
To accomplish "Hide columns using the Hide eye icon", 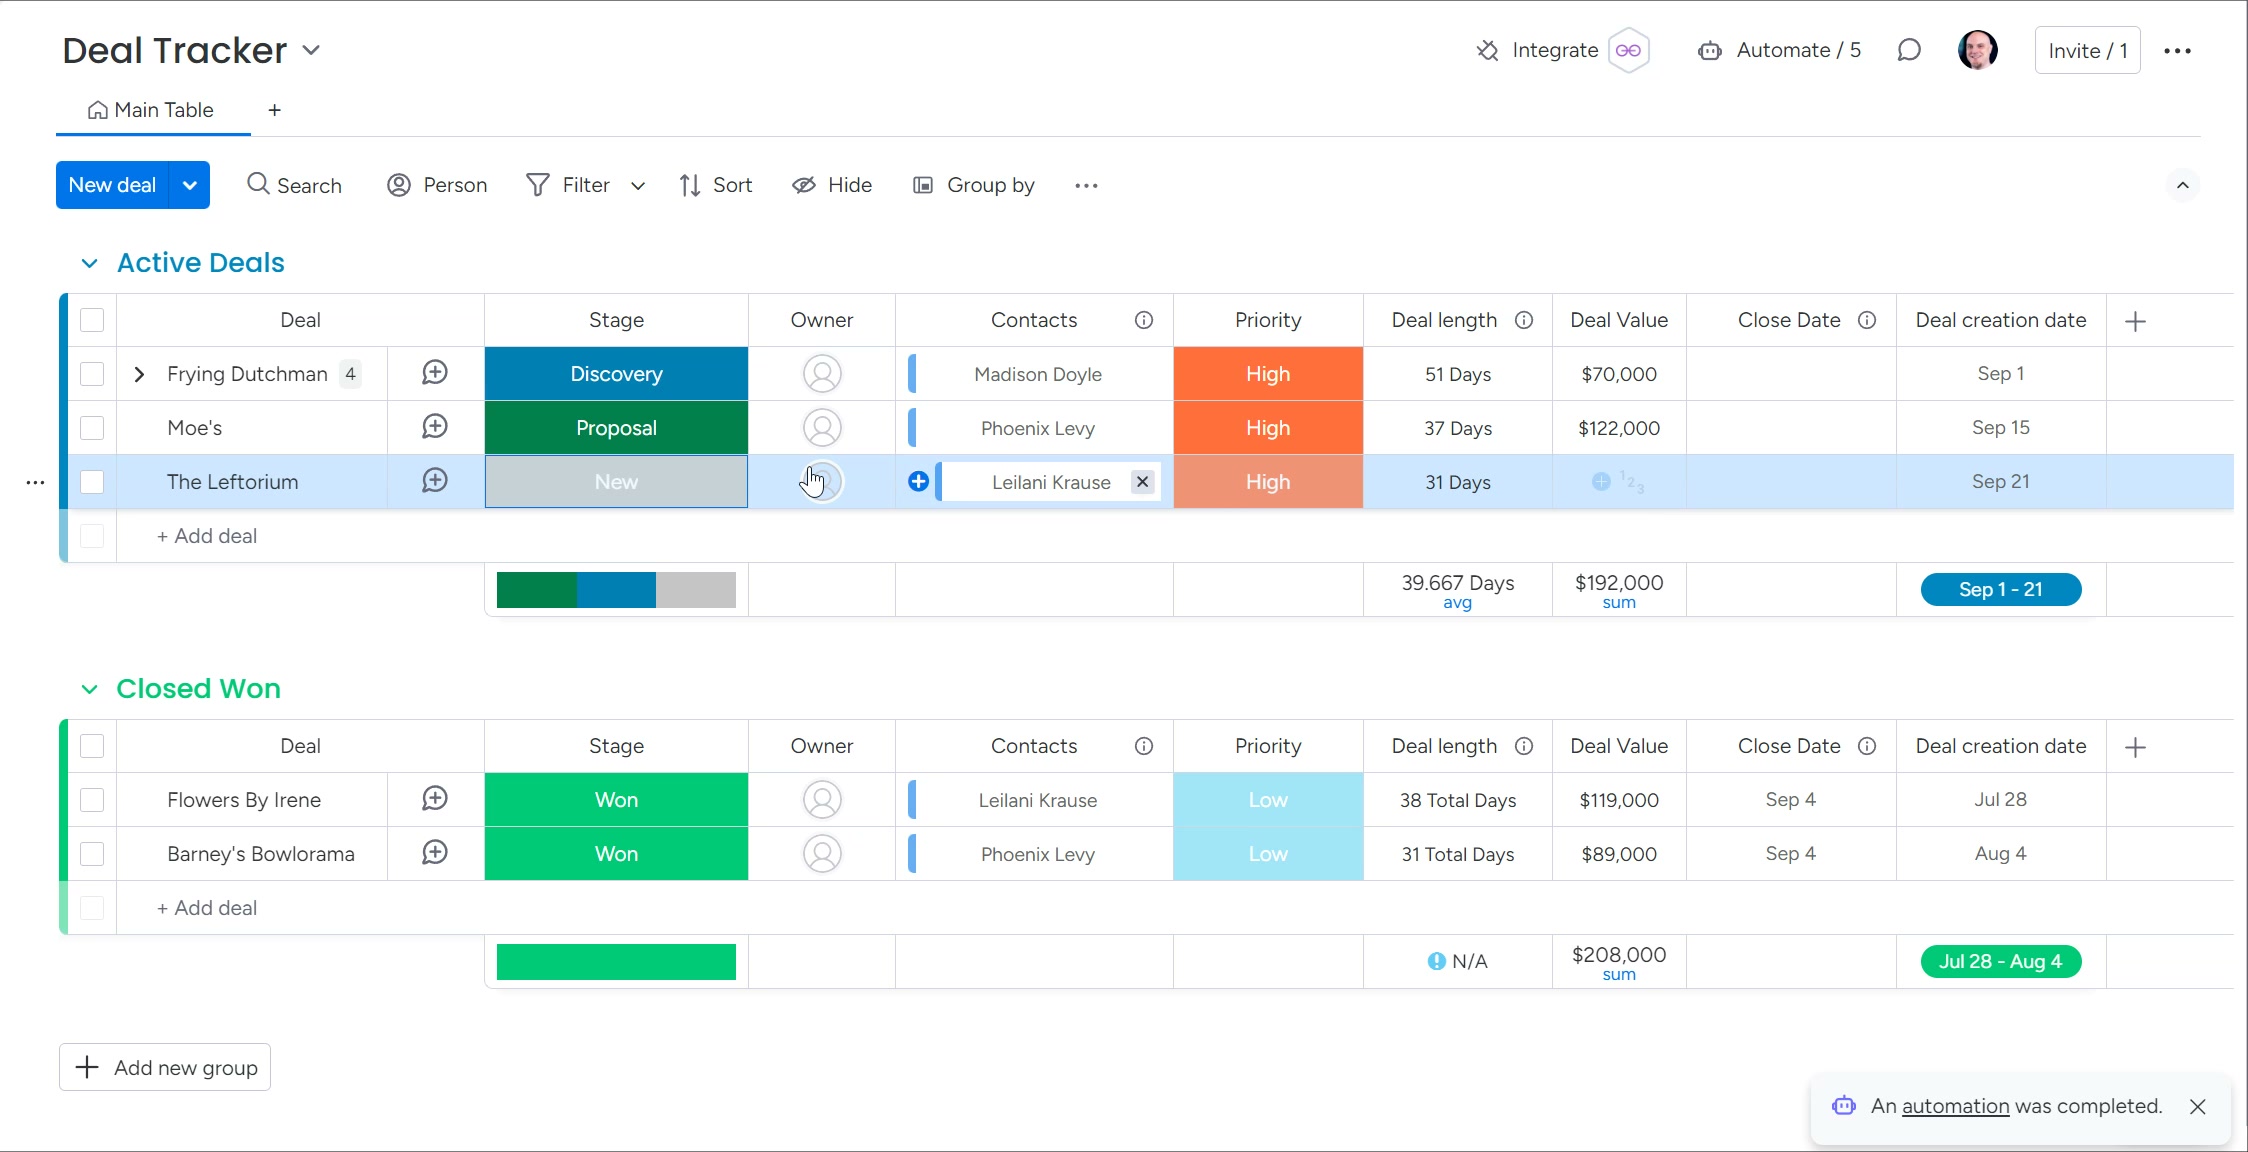I will point(831,185).
